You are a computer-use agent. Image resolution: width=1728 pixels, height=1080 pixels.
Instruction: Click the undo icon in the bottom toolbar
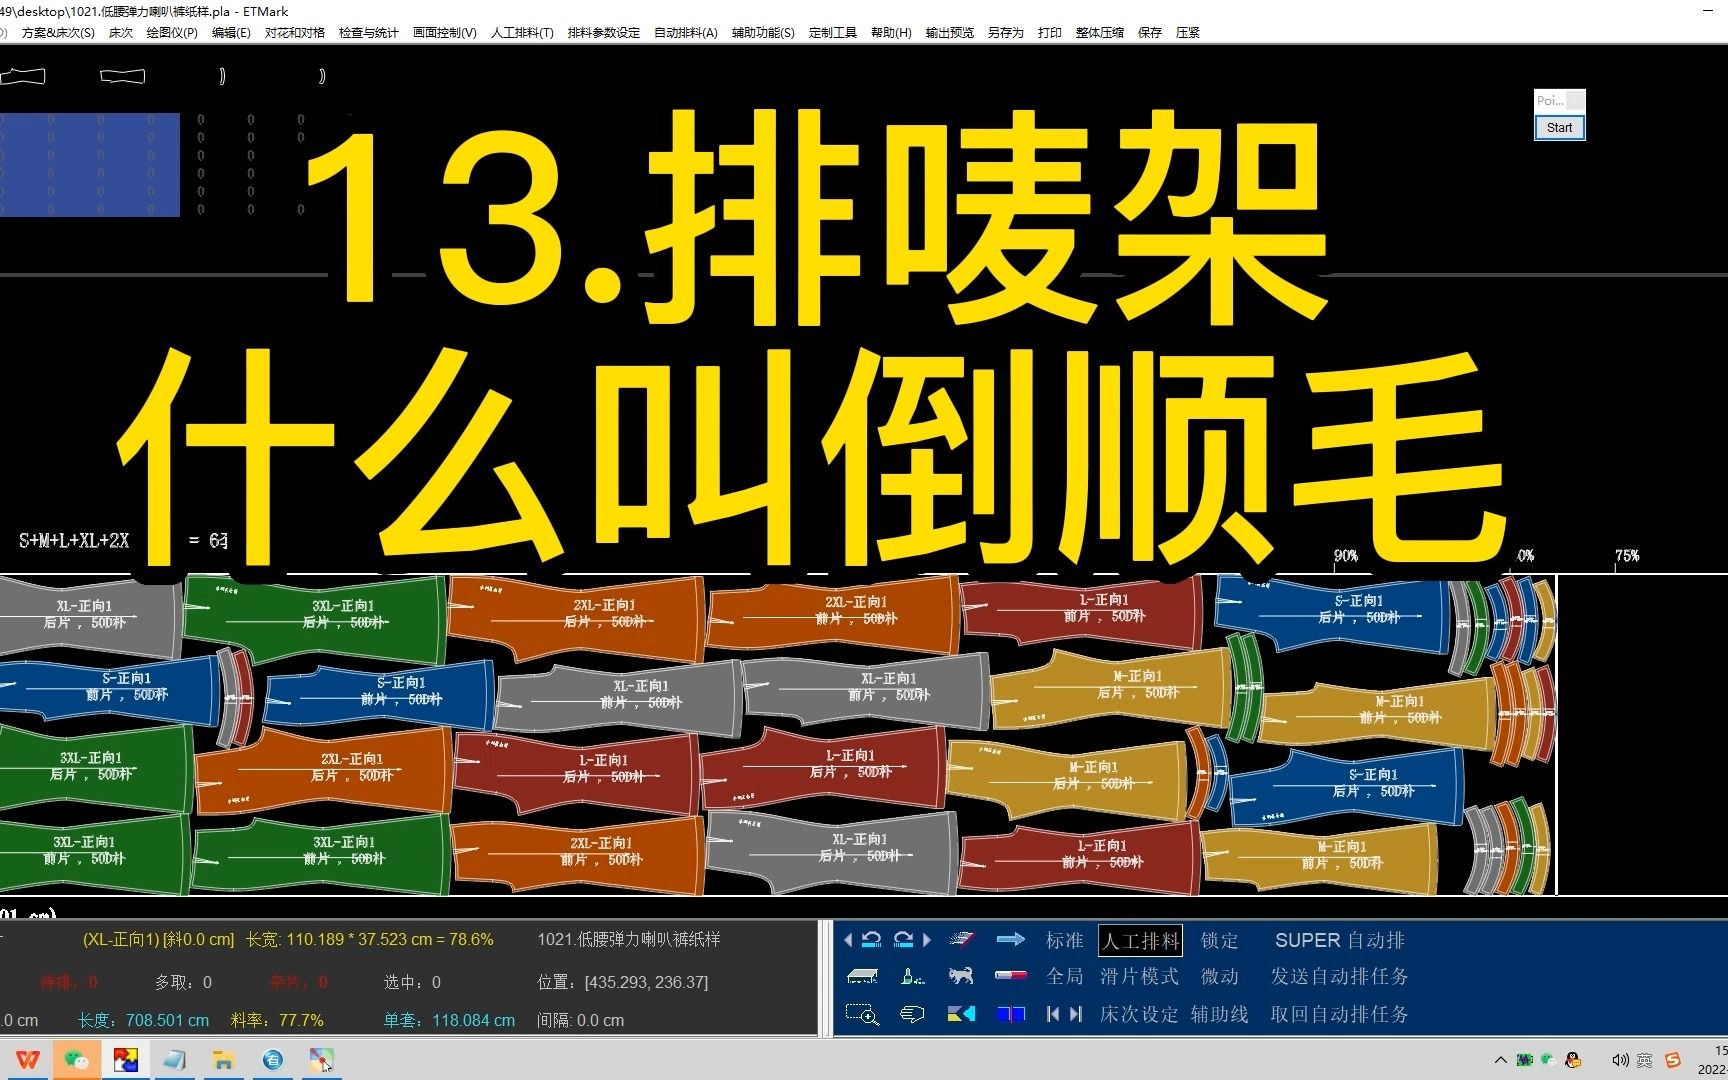(x=871, y=940)
